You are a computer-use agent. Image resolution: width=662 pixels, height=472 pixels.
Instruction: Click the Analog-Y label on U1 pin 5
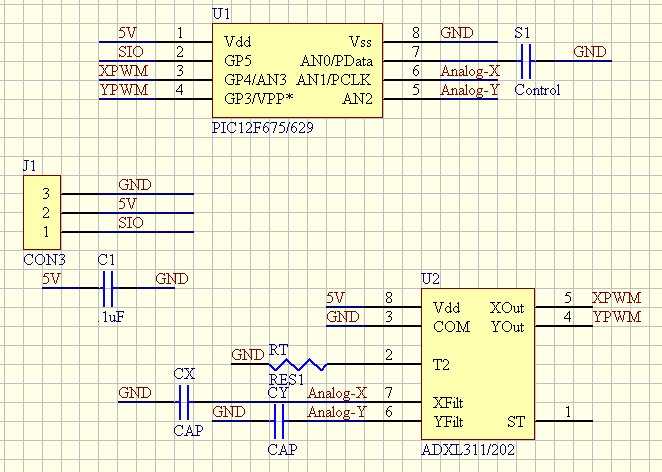click(470, 90)
